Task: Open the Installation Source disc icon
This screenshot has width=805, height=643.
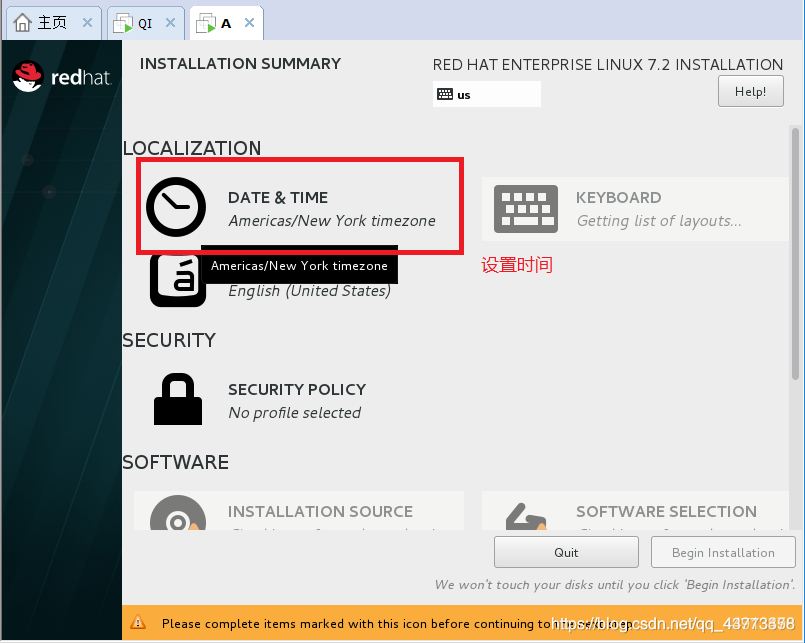Action: (x=178, y=513)
